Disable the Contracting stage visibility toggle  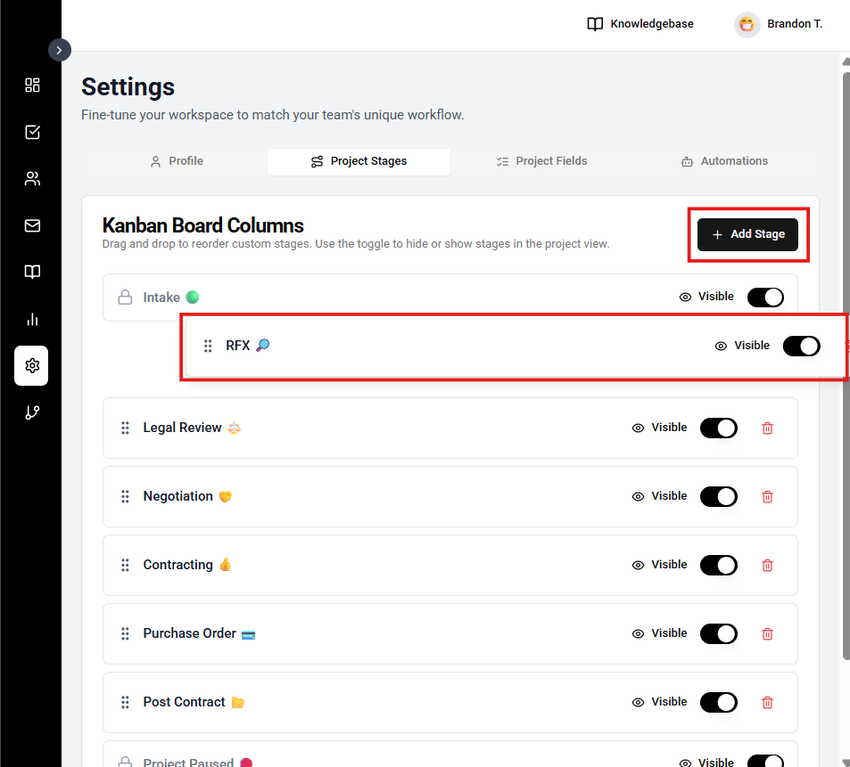click(x=718, y=565)
